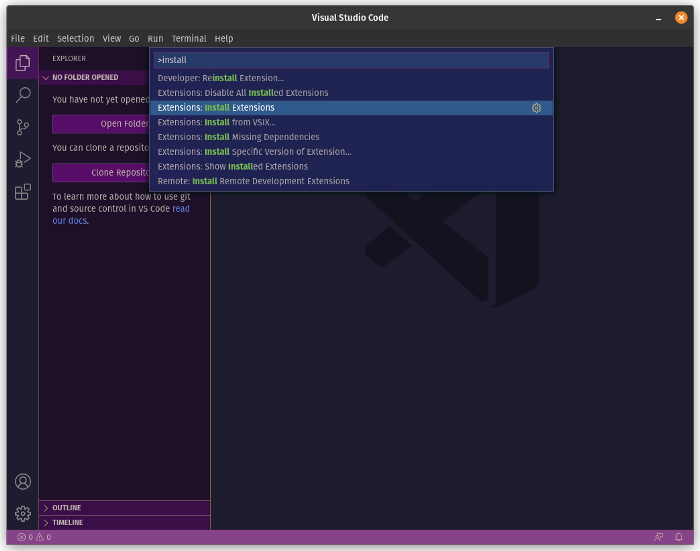The height and width of the screenshot is (551, 700).
Task: Open the Source Control view icon
Action: pyautogui.click(x=22, y=127)
